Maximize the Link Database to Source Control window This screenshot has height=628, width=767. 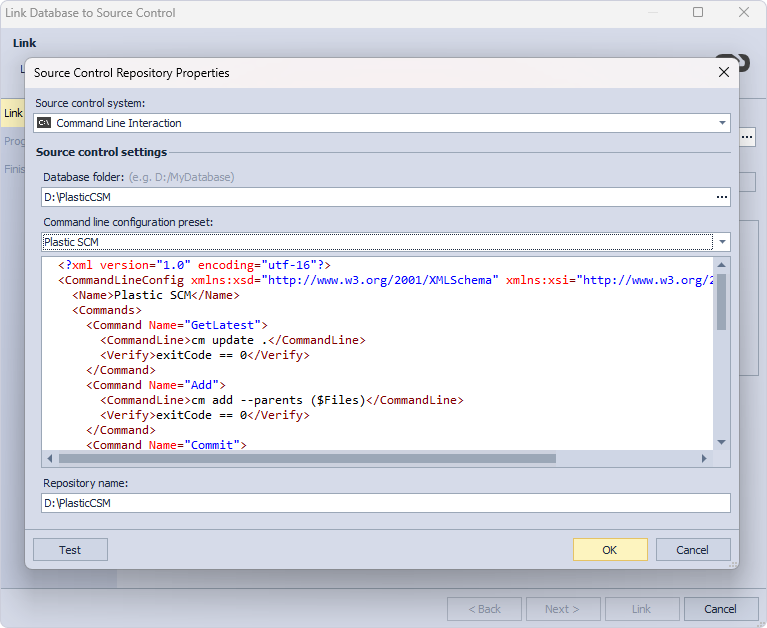click(x=698, y=13)
